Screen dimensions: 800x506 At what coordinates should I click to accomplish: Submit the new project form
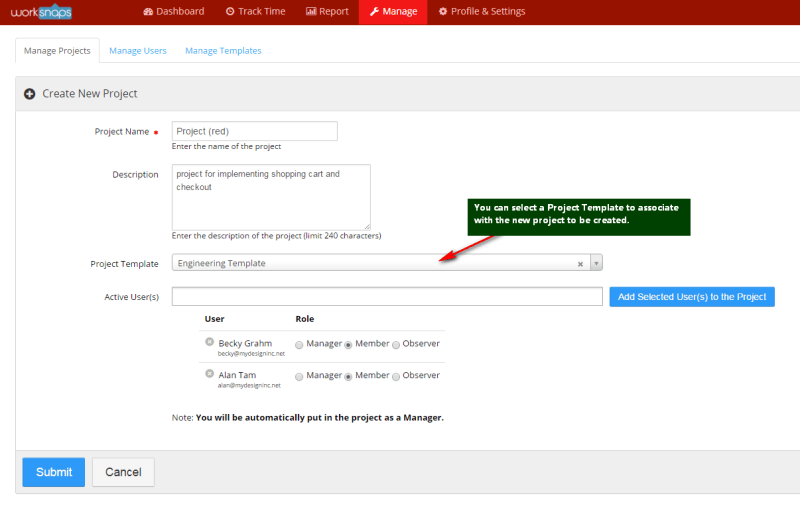(x=54, y=472)
